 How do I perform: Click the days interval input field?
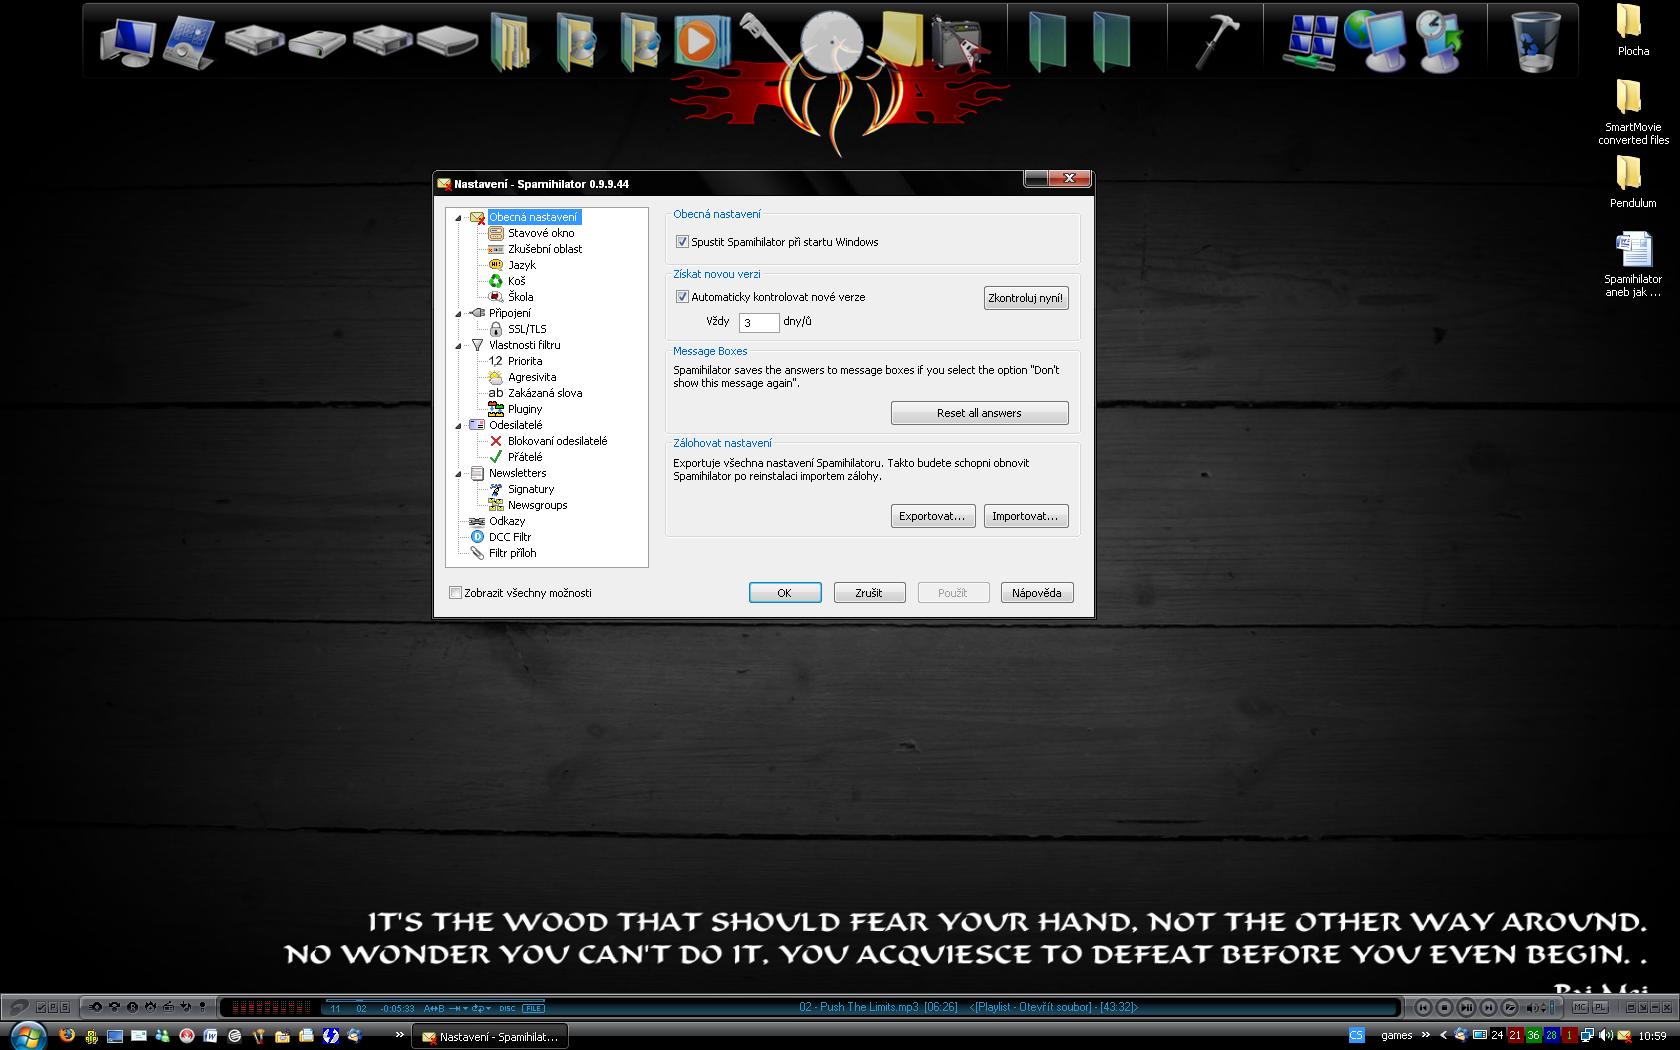click(x=759, y=322)
